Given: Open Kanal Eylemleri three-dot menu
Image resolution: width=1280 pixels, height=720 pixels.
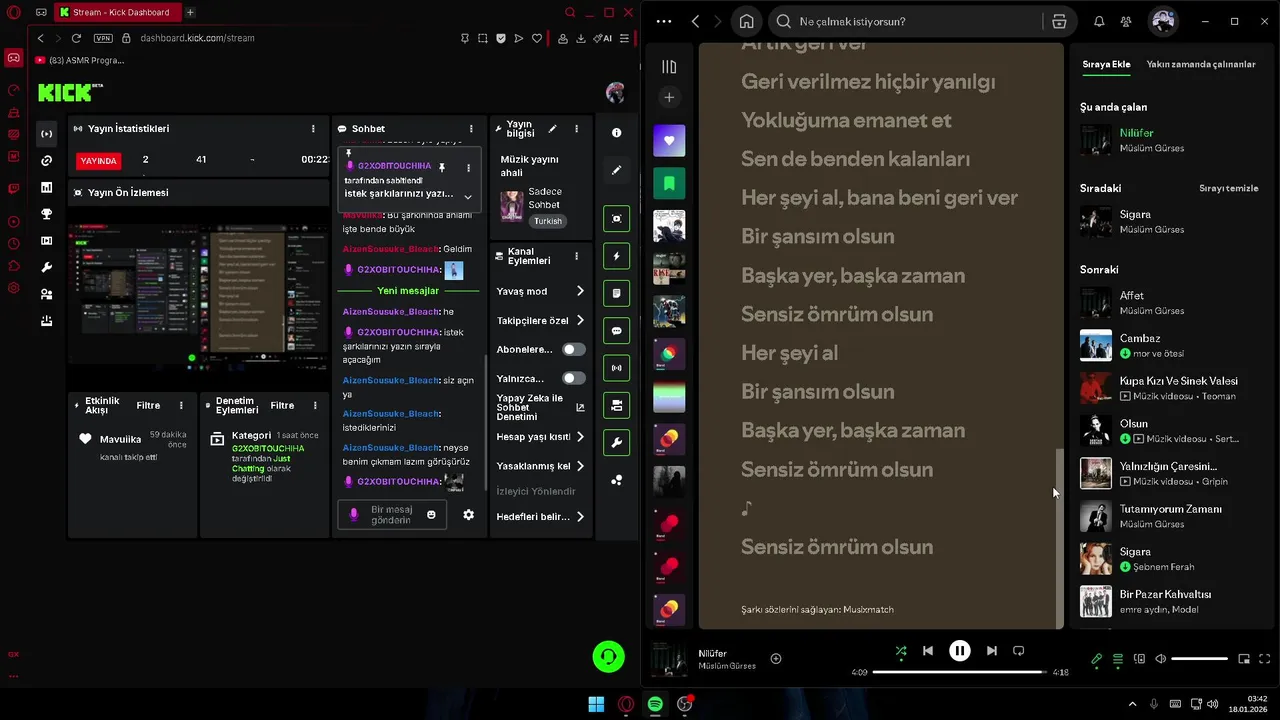Looking at the screenshot, I should point(576,256).
